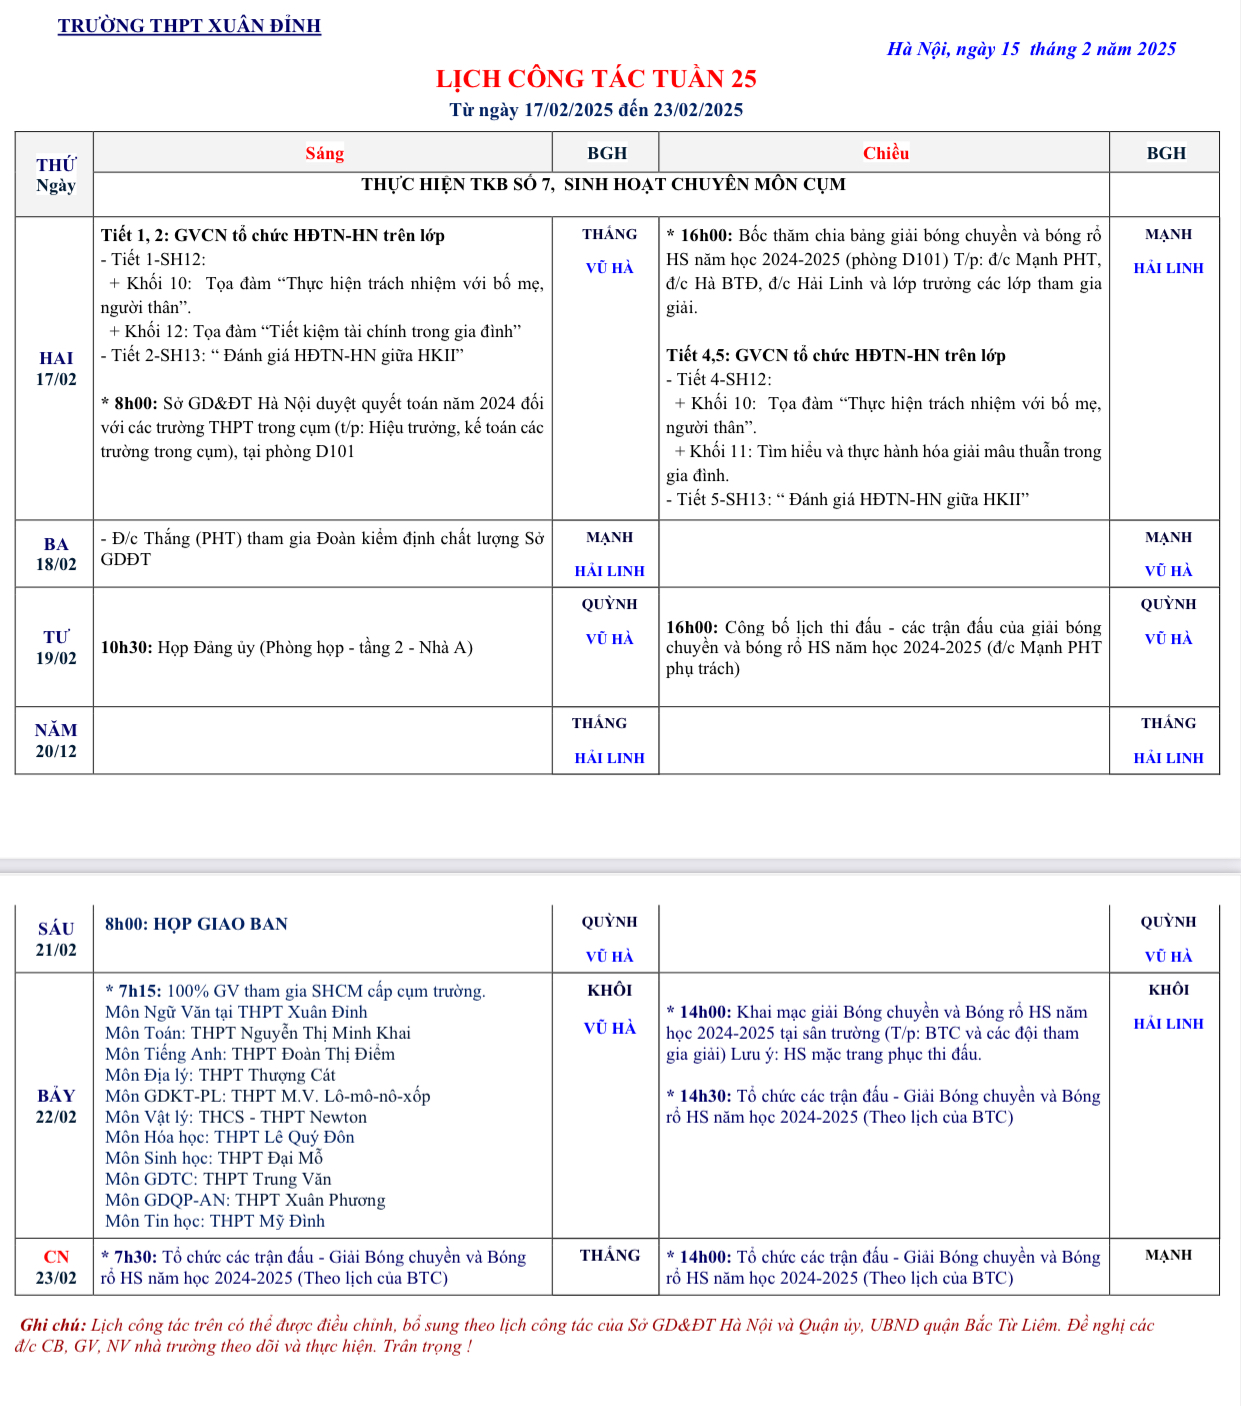Click the day cell 'HAI 17/02'

[56, 368]
